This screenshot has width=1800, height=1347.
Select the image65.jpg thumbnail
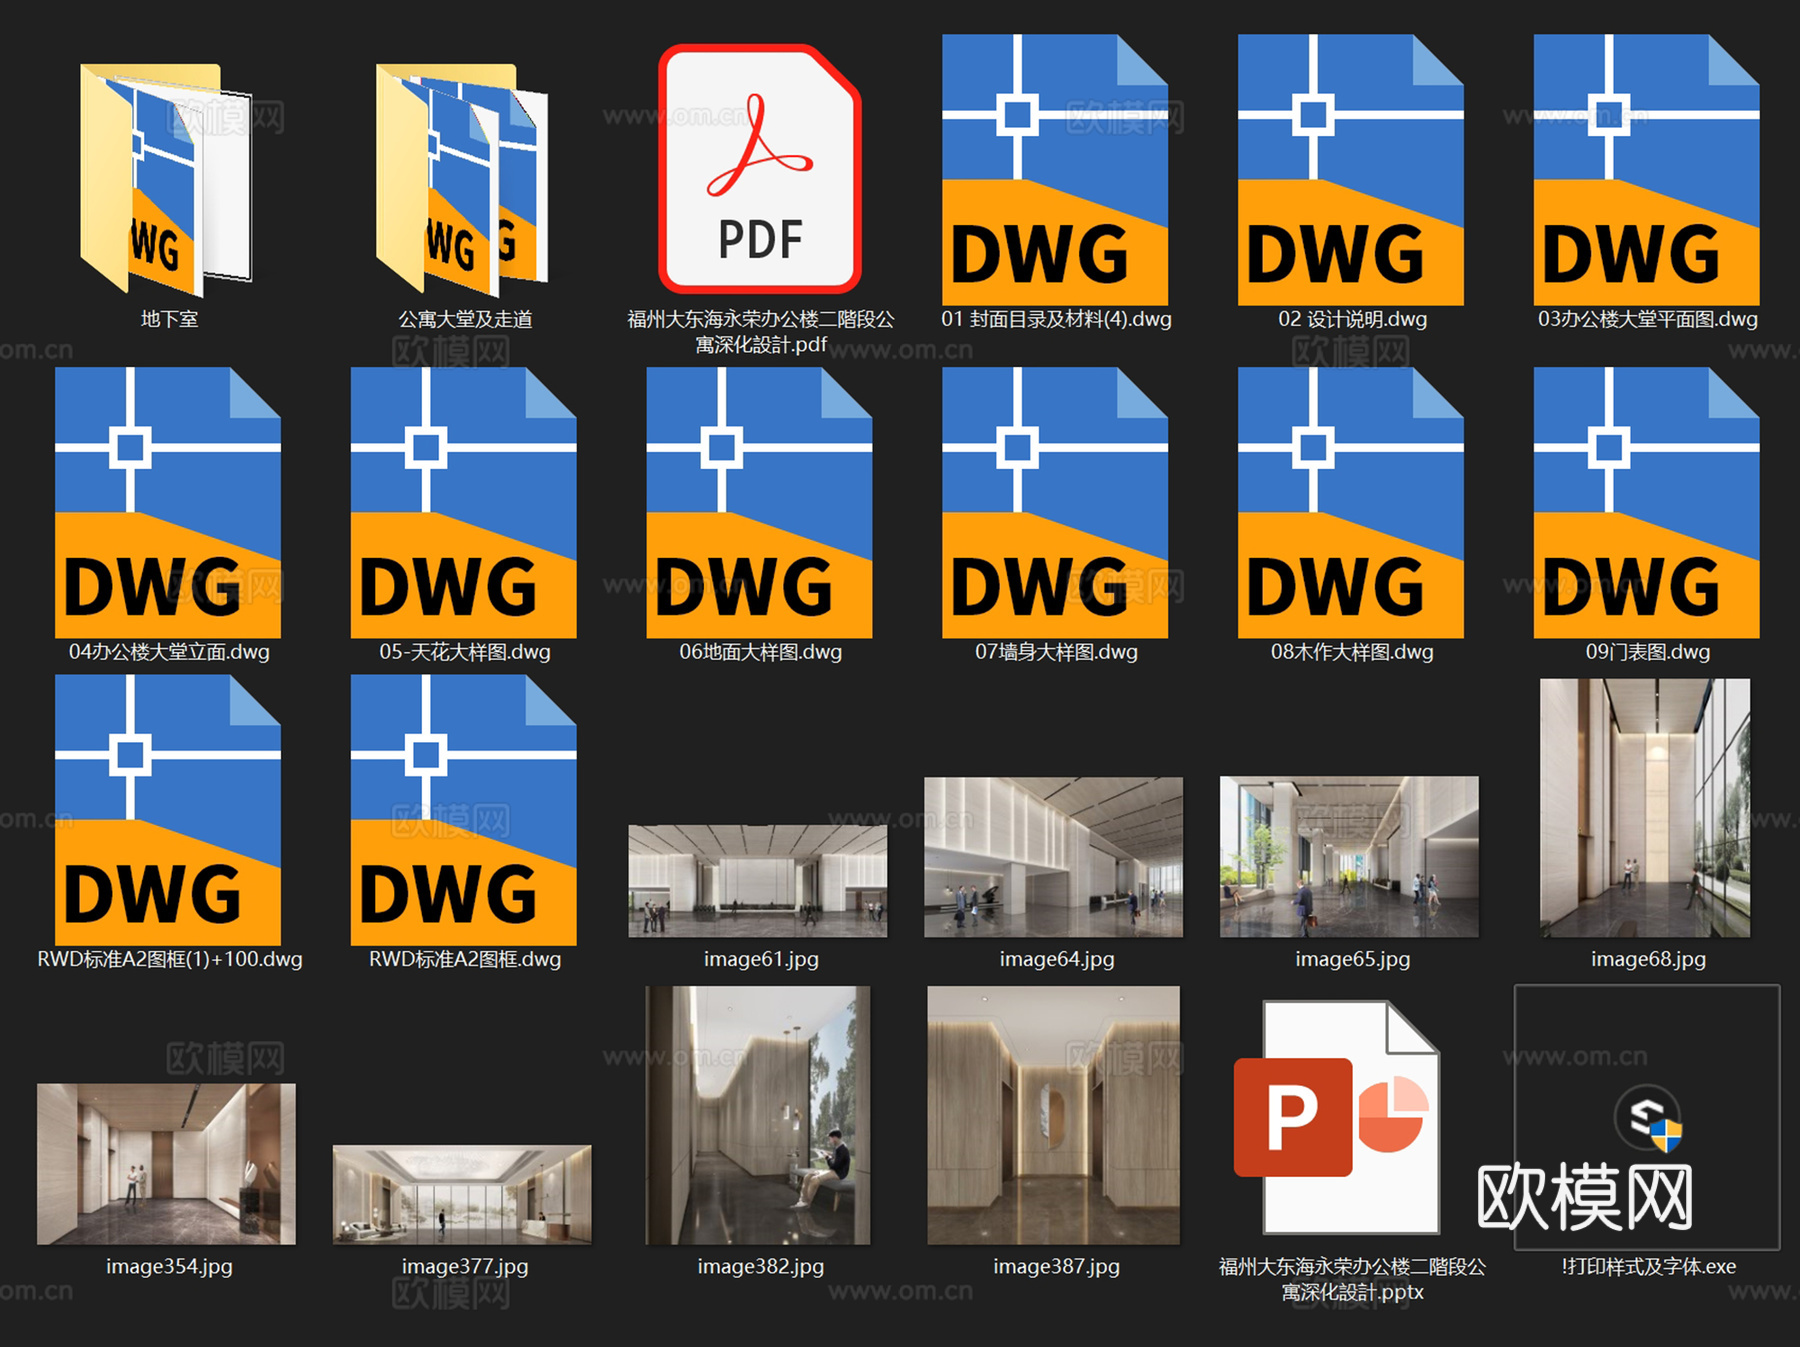(x=1349, y=857)
